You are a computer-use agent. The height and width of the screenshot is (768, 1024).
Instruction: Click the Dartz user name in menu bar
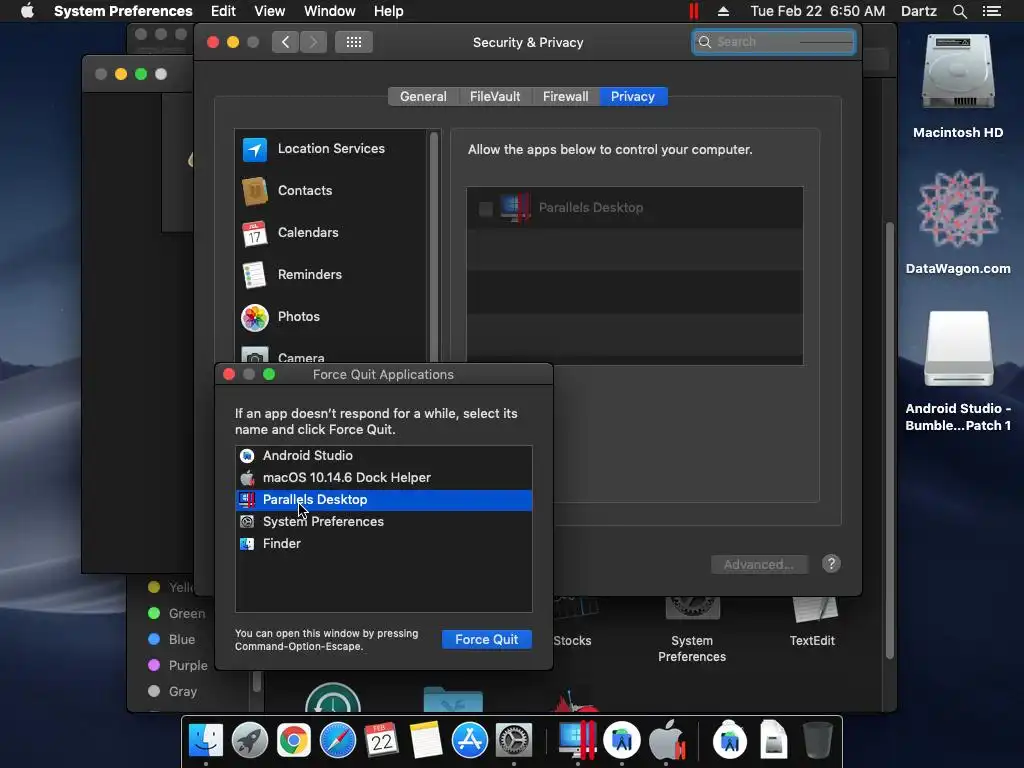pos(918,11)
